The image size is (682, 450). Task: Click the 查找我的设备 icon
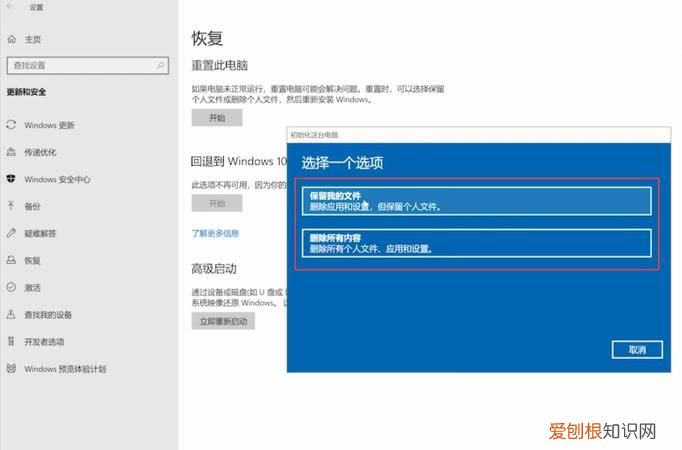[11, 314]
